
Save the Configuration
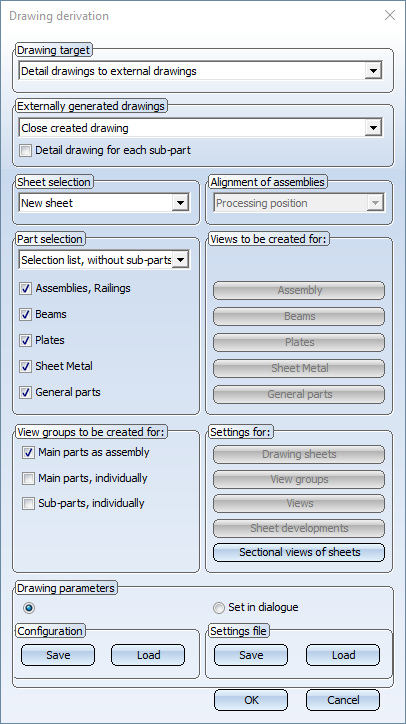tap(58, 655)
